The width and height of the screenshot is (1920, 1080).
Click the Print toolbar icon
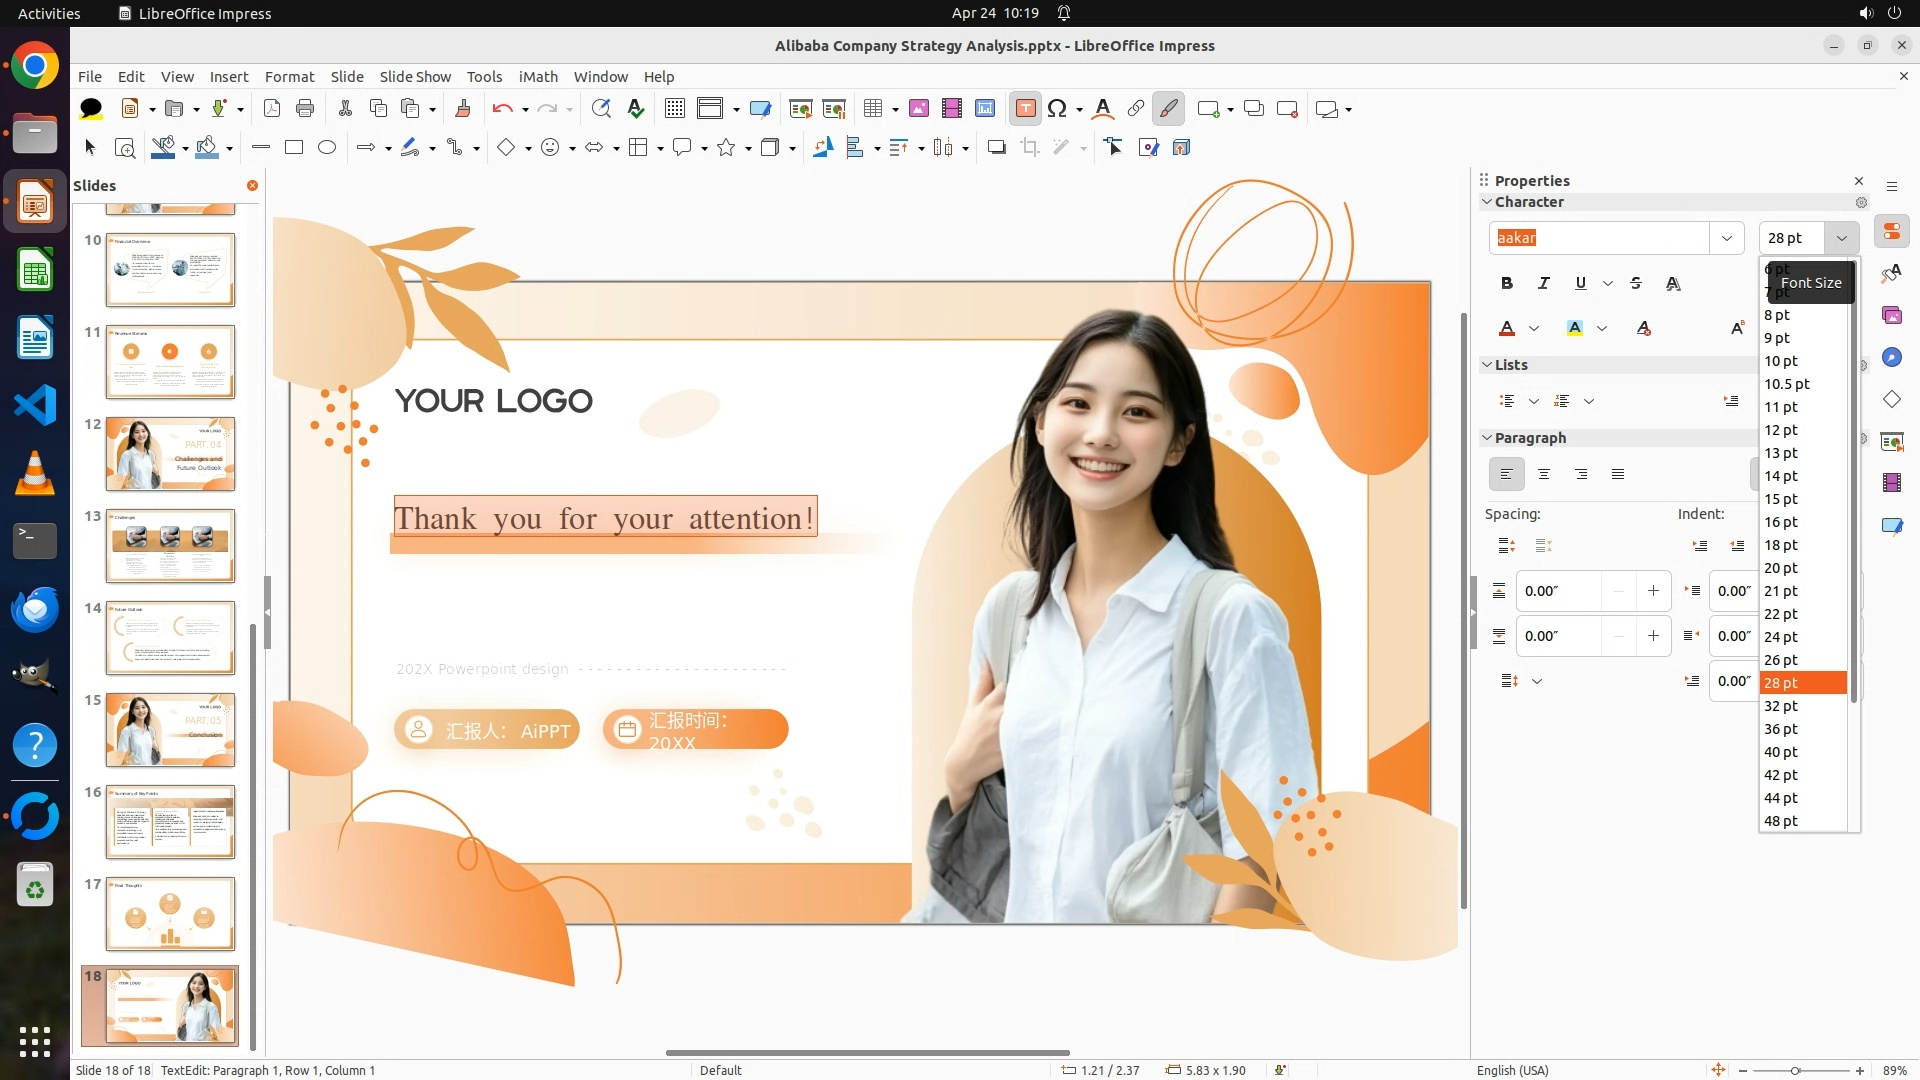coord(305,109)
